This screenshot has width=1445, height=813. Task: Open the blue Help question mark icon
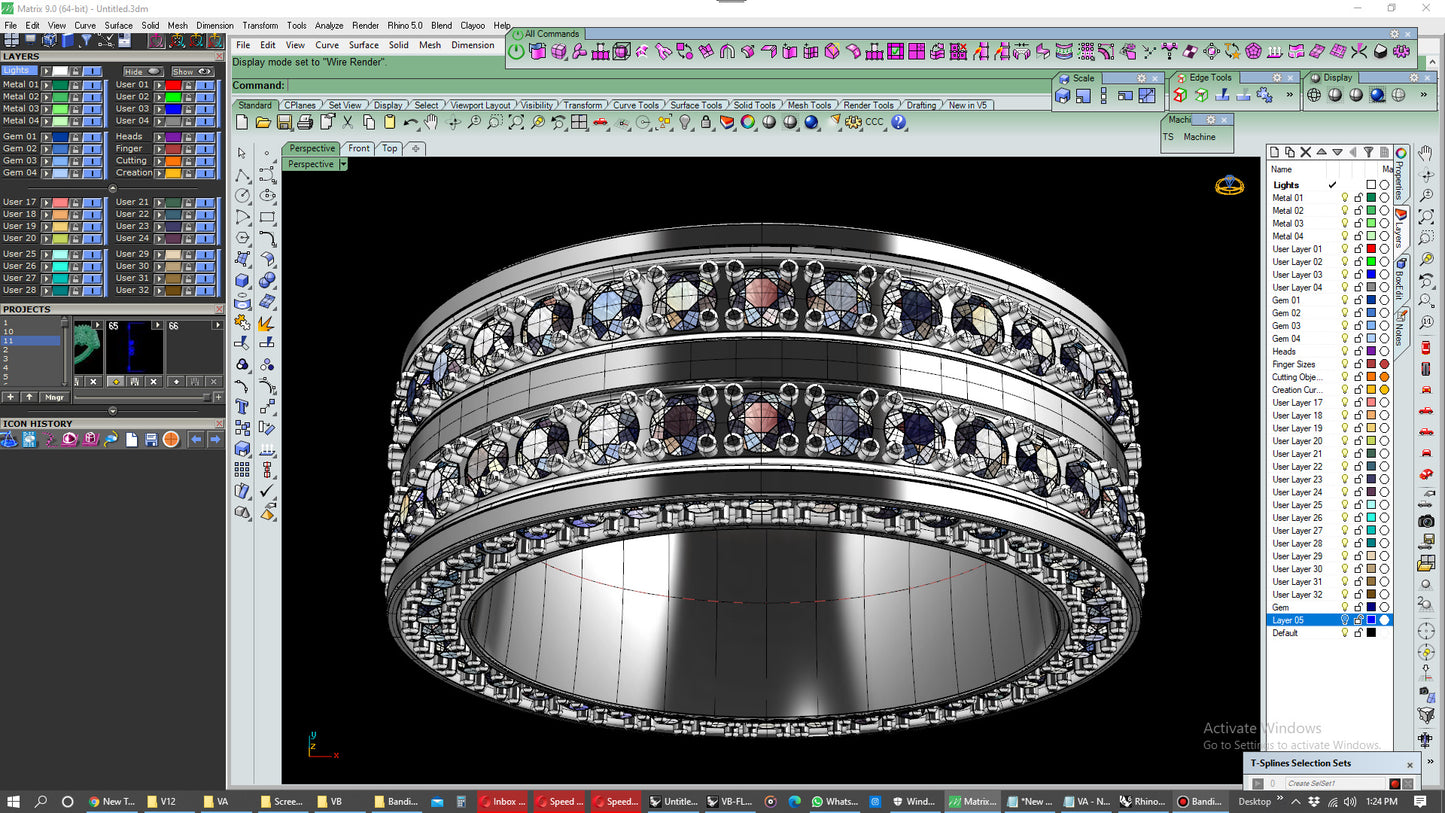[x=898, y=122]
